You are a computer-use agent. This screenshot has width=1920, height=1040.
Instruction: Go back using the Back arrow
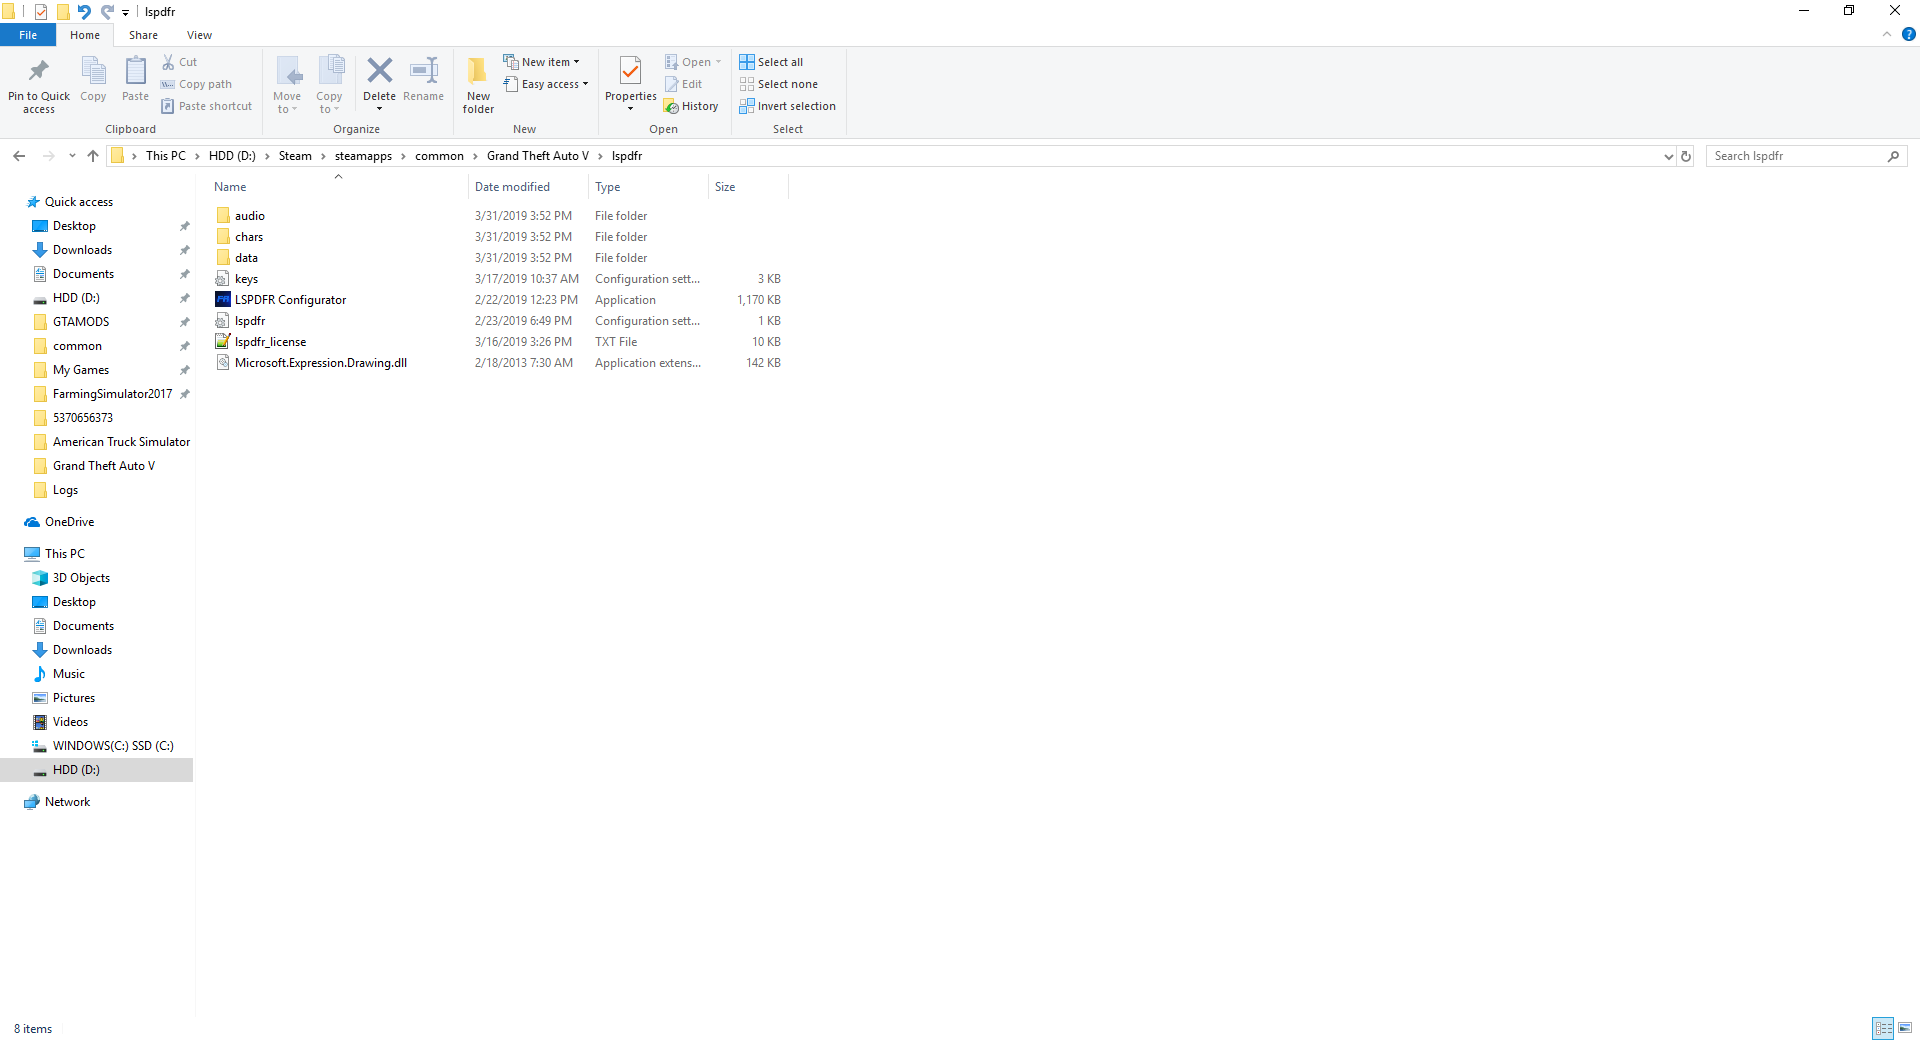click(19, 156)
